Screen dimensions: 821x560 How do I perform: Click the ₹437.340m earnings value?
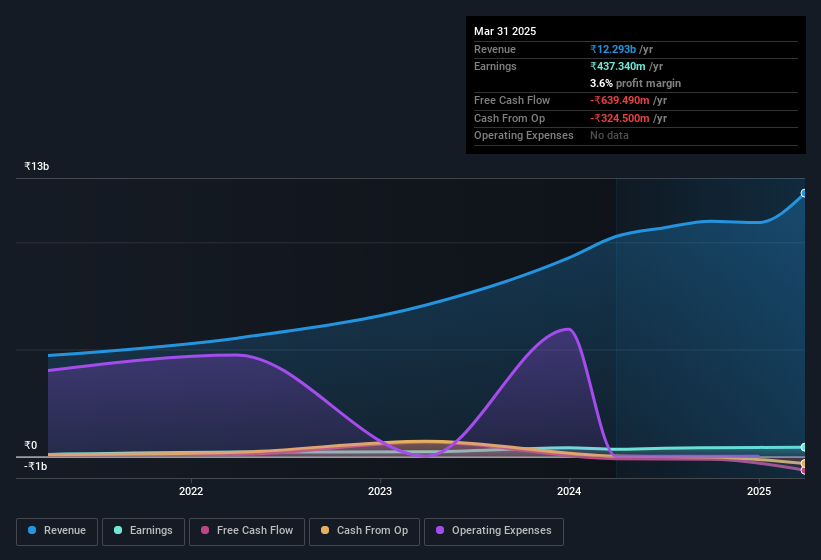point(617,66)
